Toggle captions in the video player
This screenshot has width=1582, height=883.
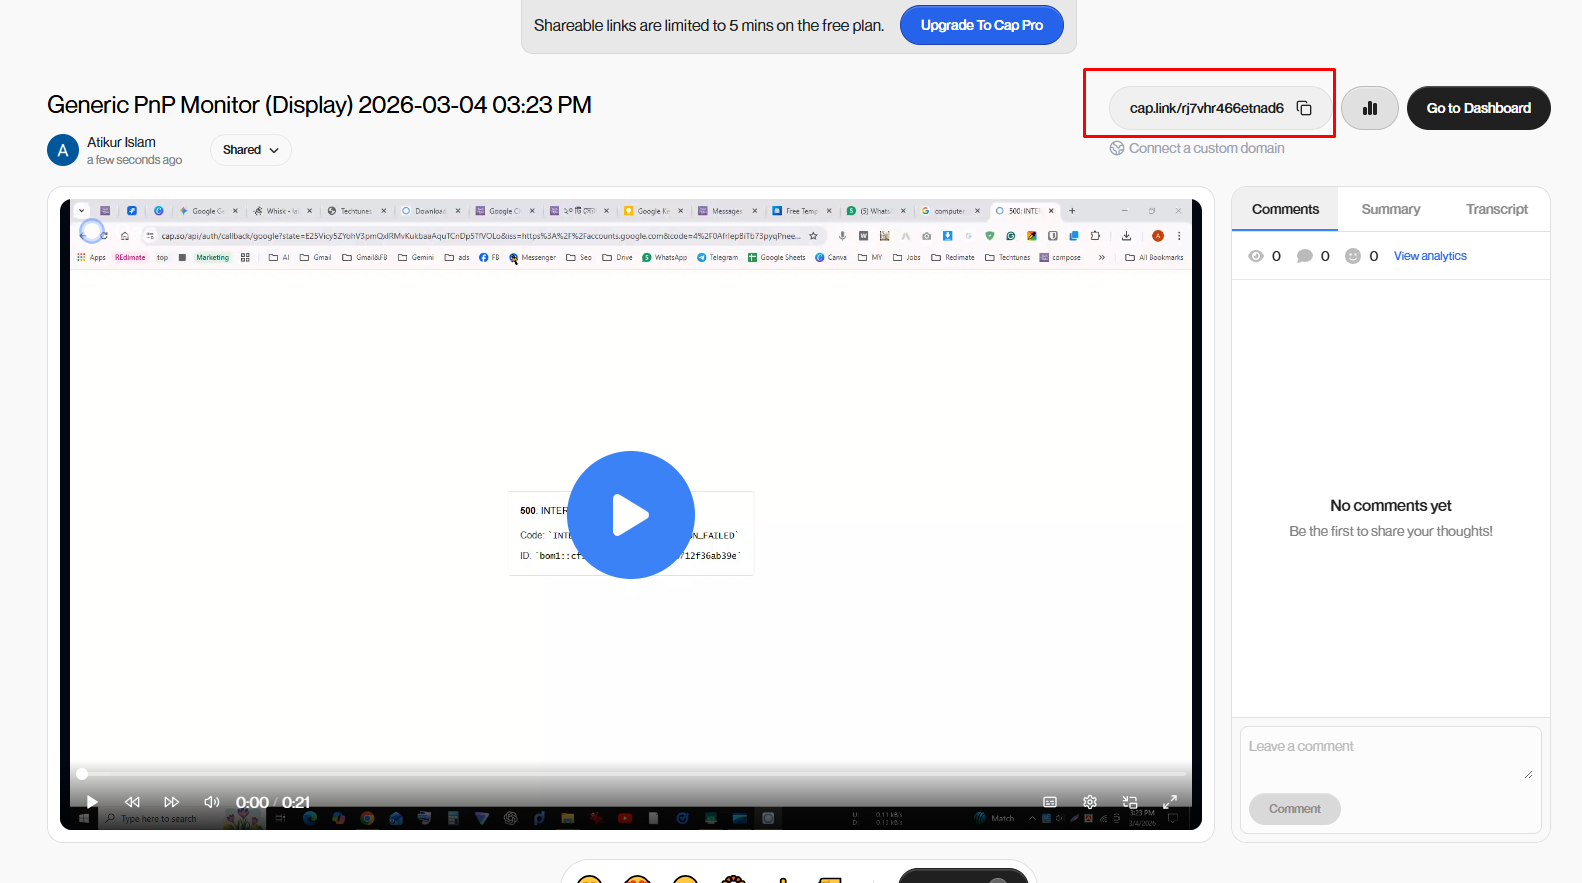1050,802
